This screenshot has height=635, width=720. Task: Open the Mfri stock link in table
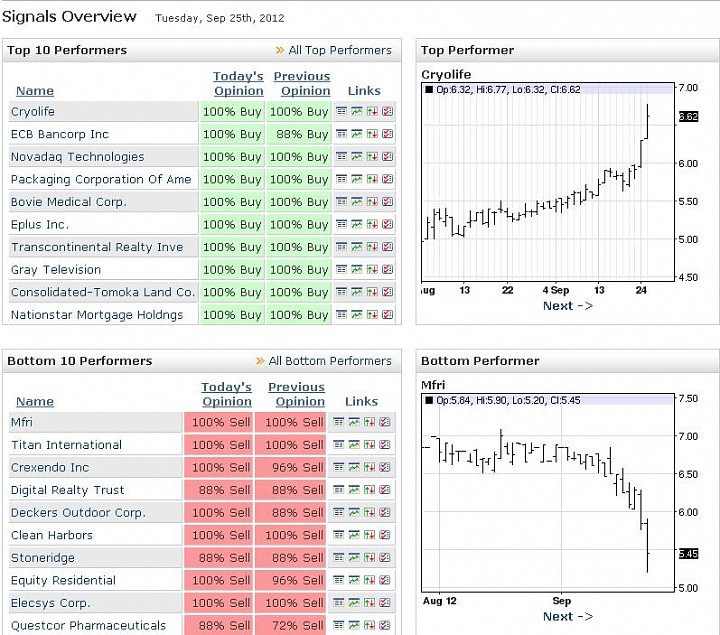click(x=22, y=422)
